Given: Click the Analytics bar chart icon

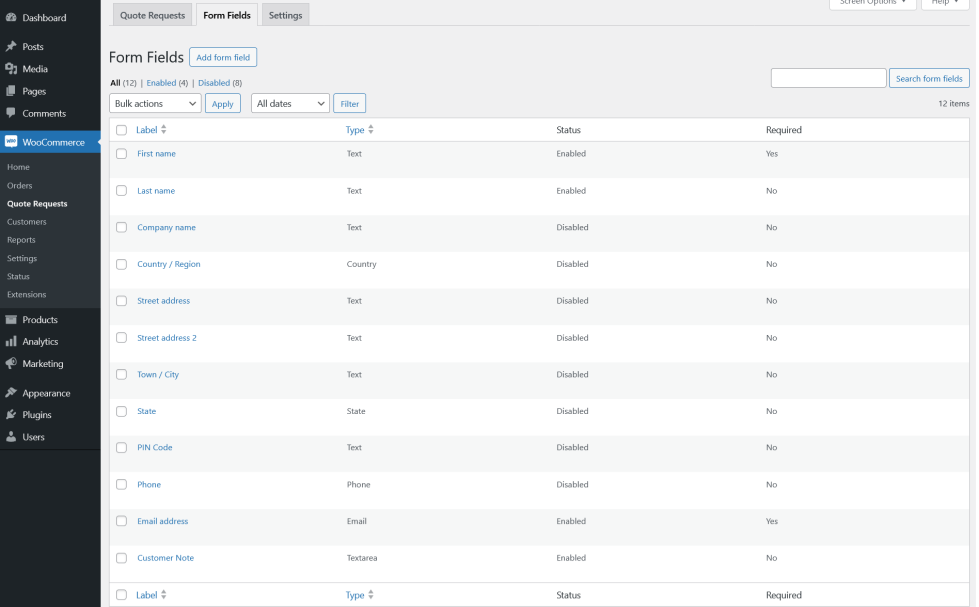Looking at the screenshot, I should coord(11,342).
